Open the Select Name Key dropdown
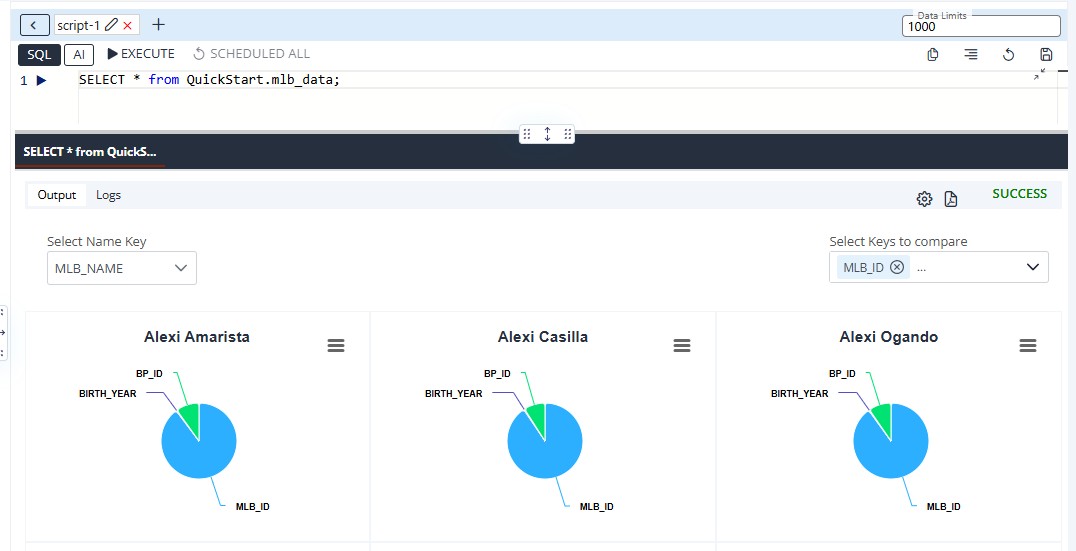The image size is (1076, 551). (121, 268)
